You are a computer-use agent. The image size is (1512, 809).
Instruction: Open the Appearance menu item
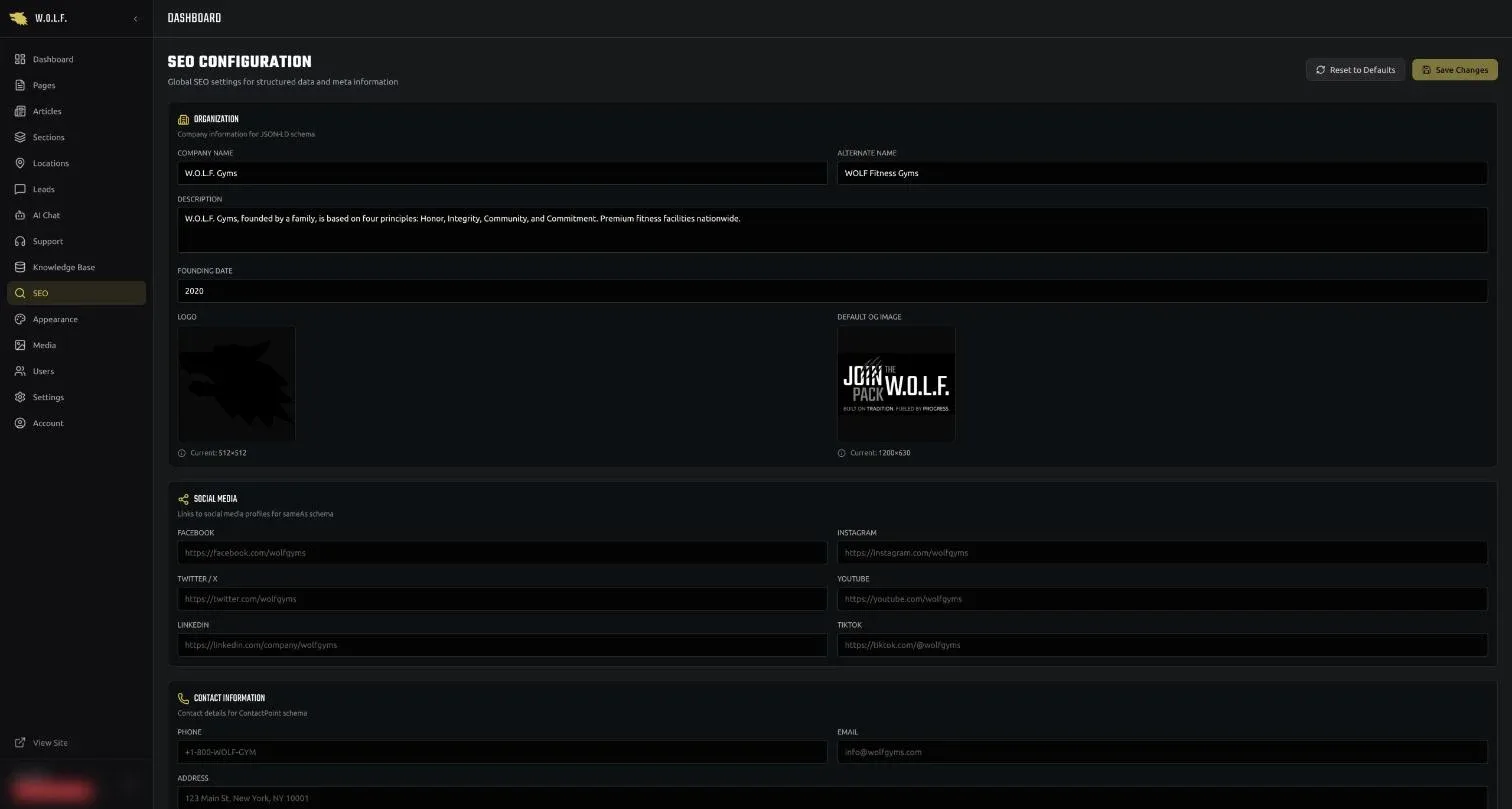(x=76, y=319)
